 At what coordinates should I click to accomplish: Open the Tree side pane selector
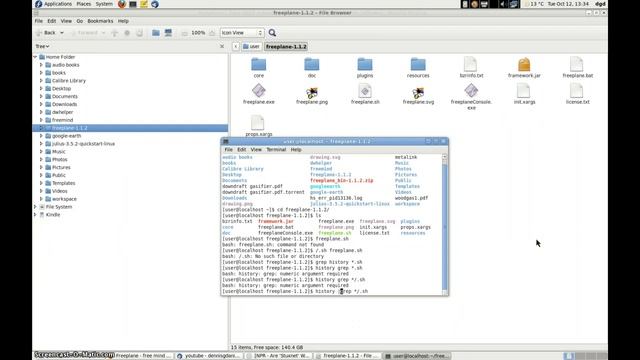click(x=42, y=47)
